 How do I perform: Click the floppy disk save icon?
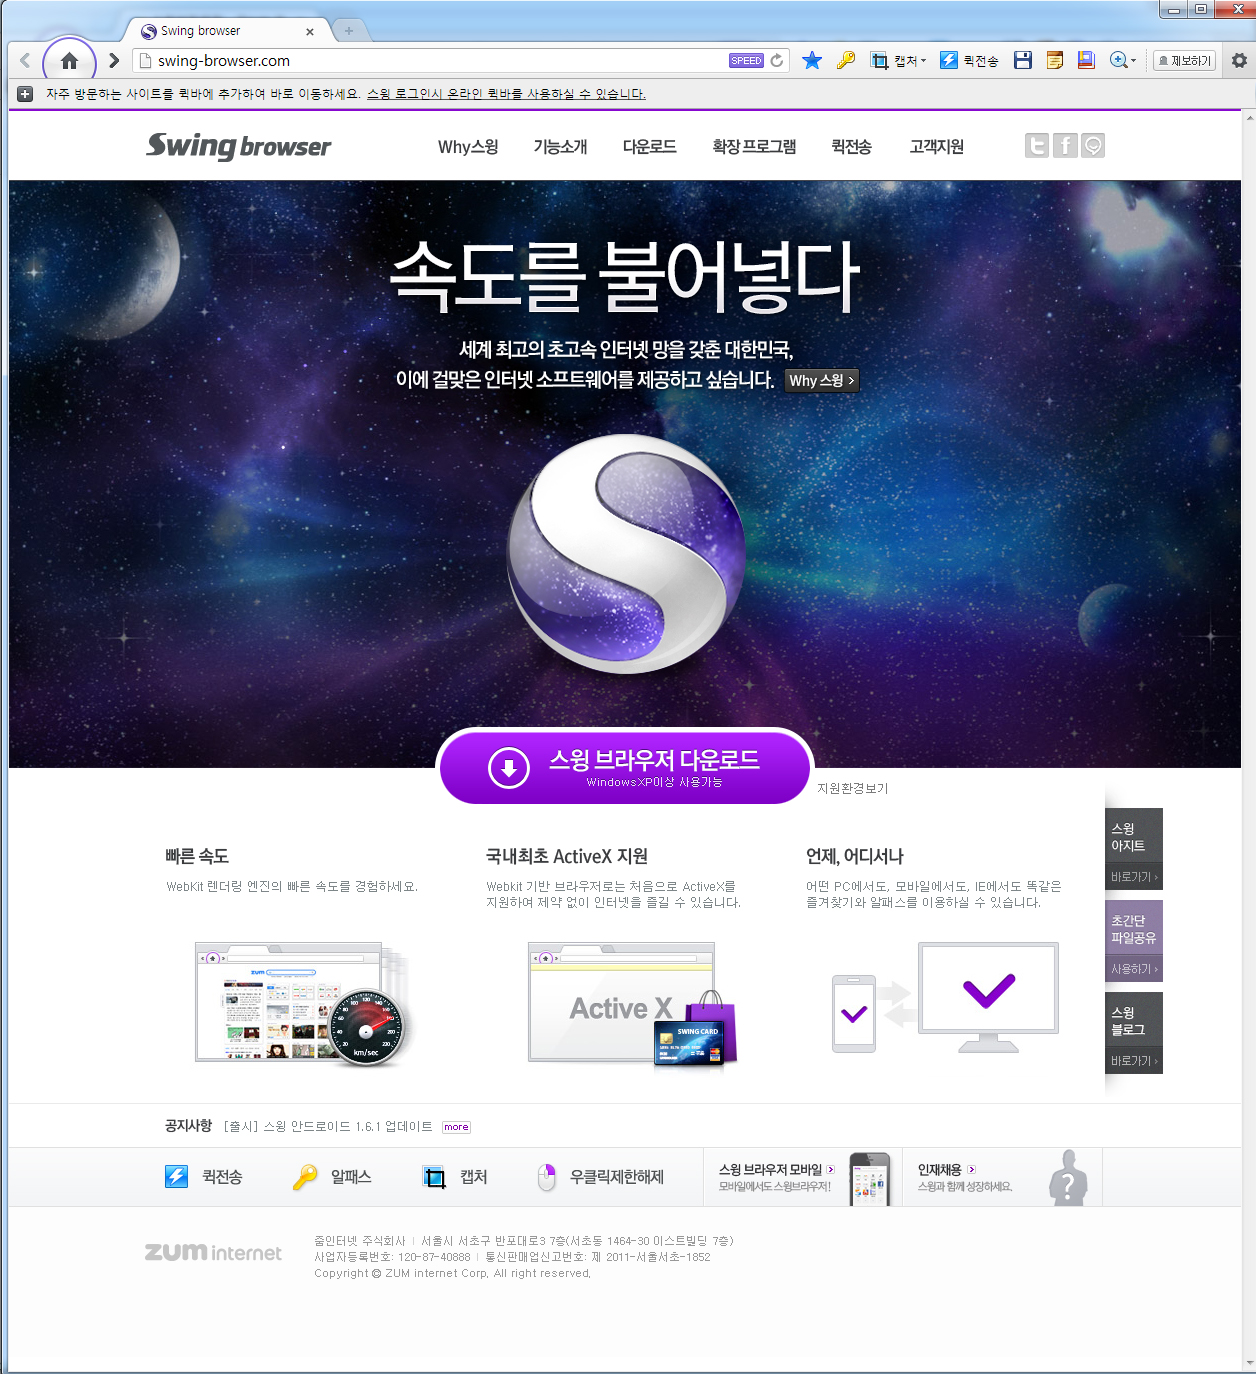click(x=1022, y=61)
